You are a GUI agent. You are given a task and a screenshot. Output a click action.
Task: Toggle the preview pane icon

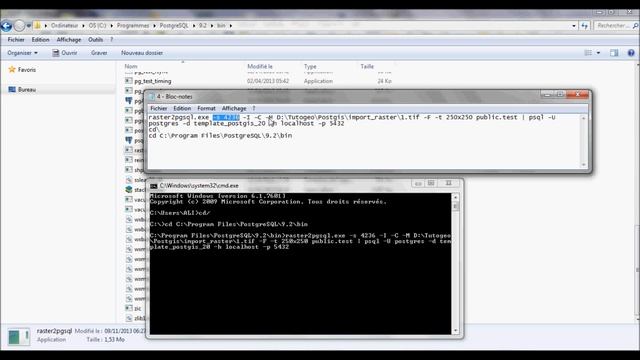click(x=614, y=53)
